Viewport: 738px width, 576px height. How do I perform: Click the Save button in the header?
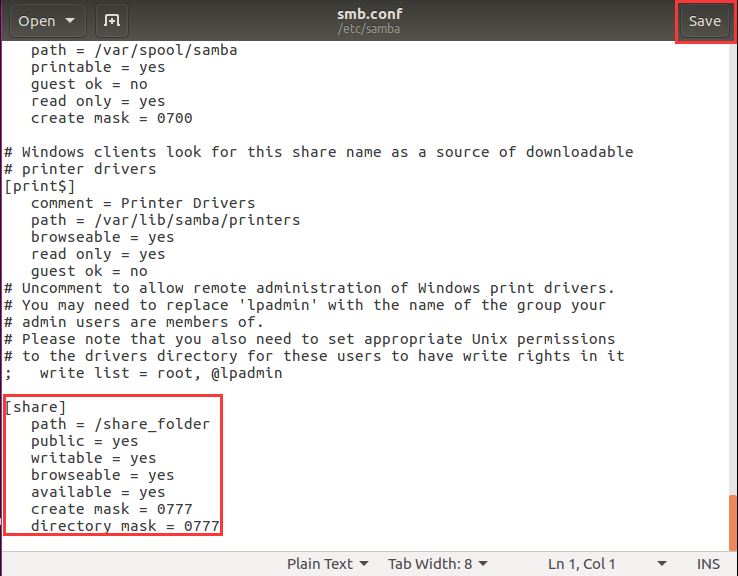(x=705, y=21)
